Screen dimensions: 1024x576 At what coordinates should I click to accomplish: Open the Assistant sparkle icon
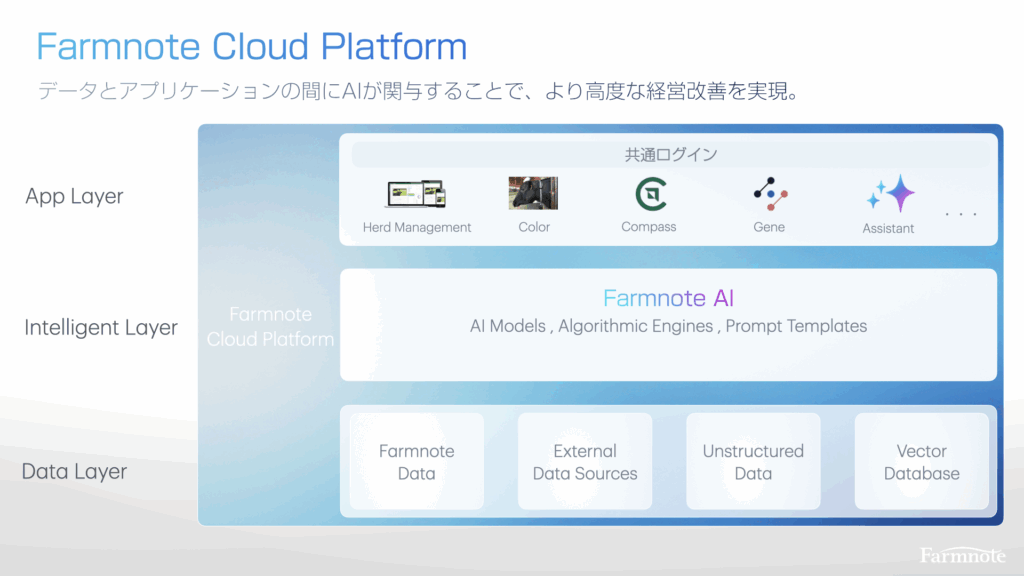890,194
